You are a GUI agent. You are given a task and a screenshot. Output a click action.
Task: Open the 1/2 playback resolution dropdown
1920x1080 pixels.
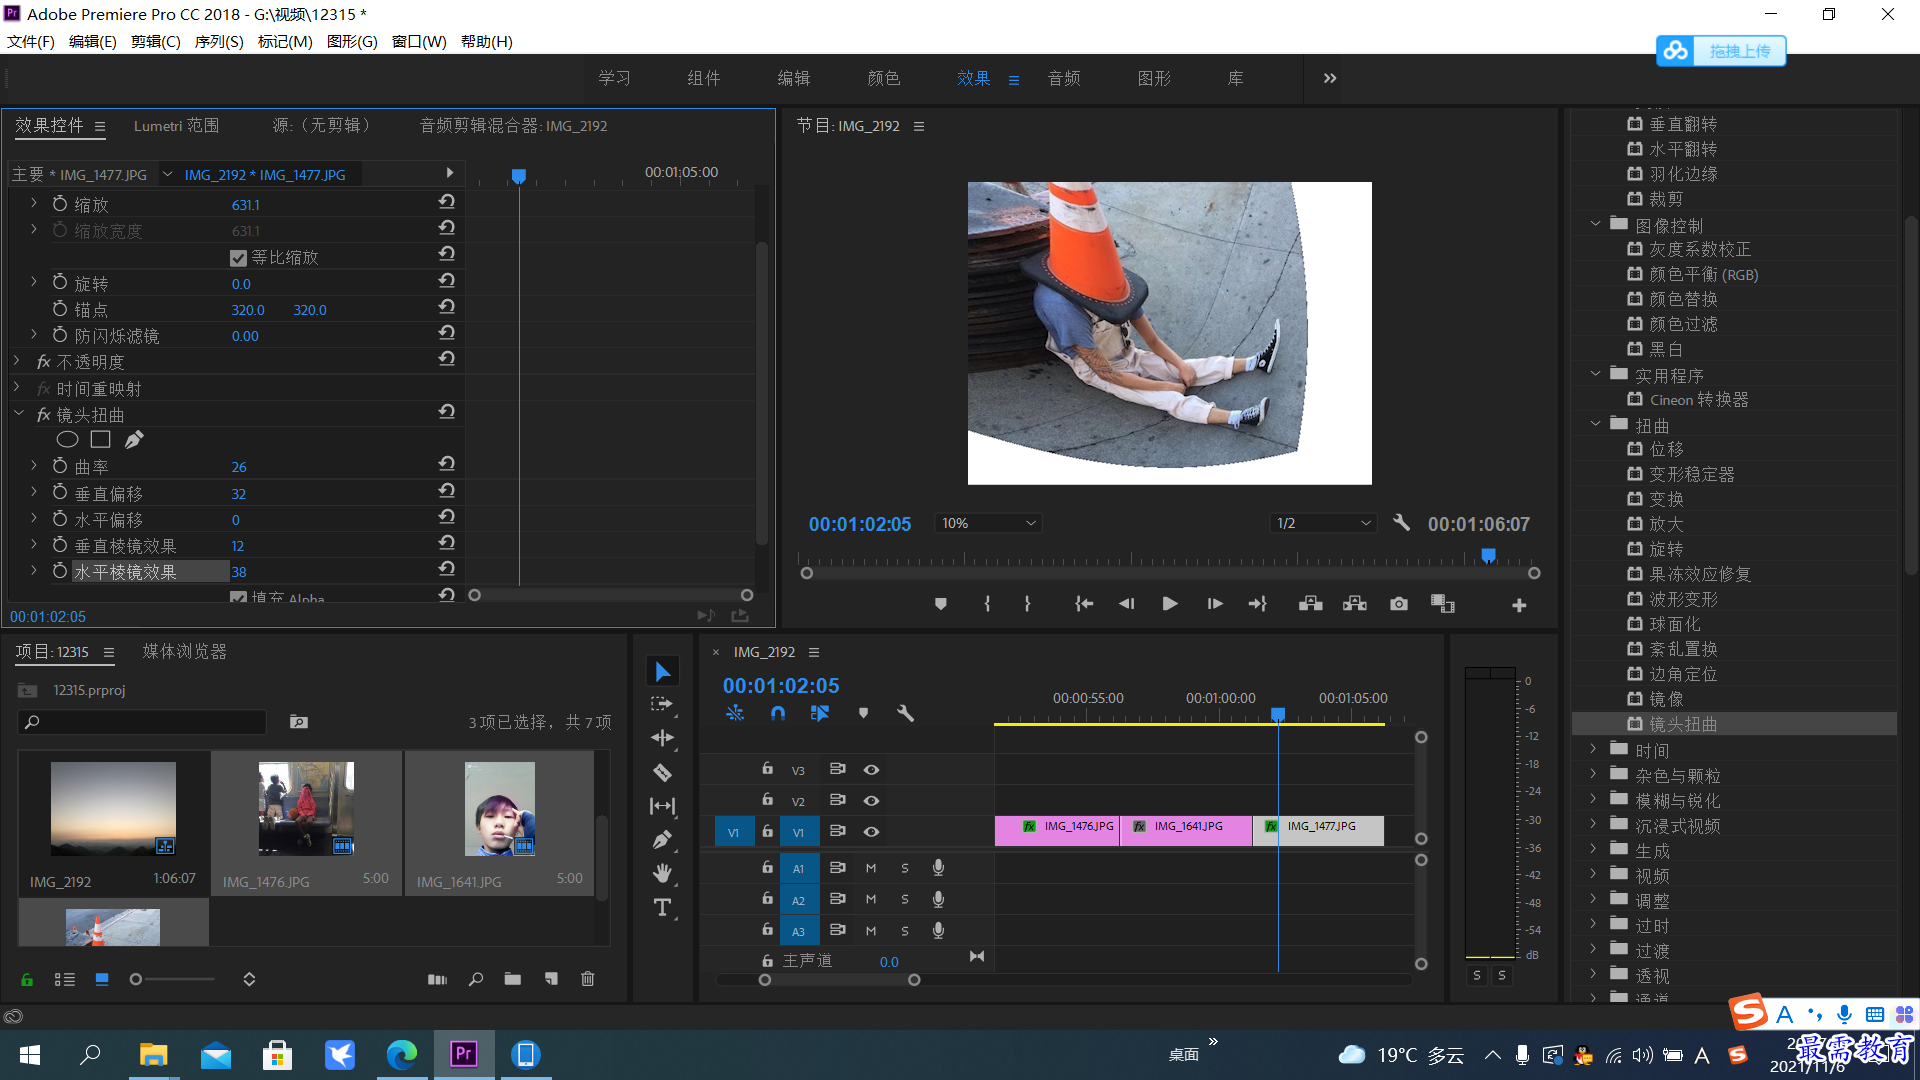pos(1324,523)
